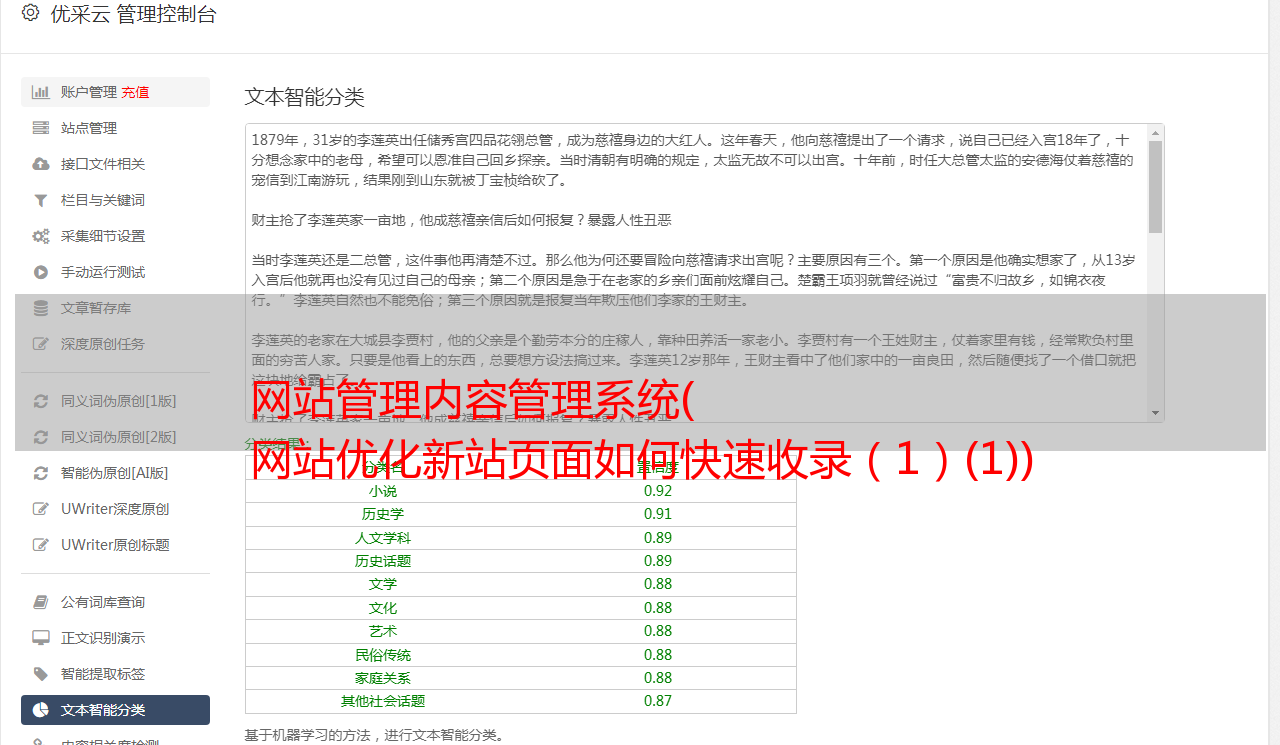This screenshot has width=1280, height=745.
Task: Click the 0.88 value in 文化 row
Action: 658,608
